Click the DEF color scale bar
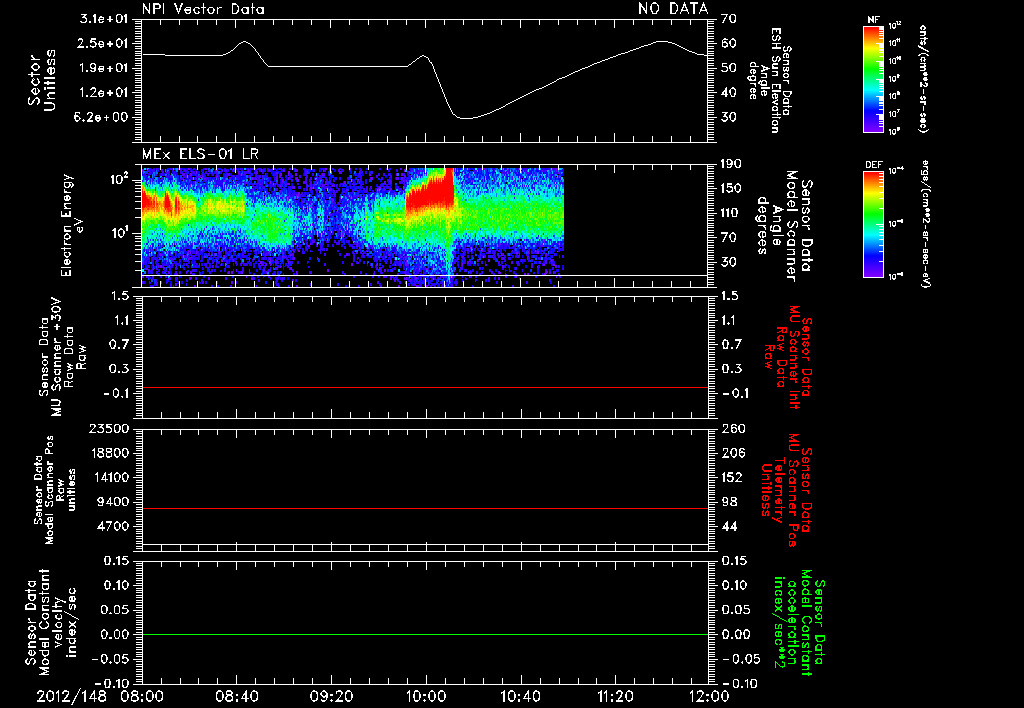The height and width of the screenshot is (708, 1024). (873, 224)
